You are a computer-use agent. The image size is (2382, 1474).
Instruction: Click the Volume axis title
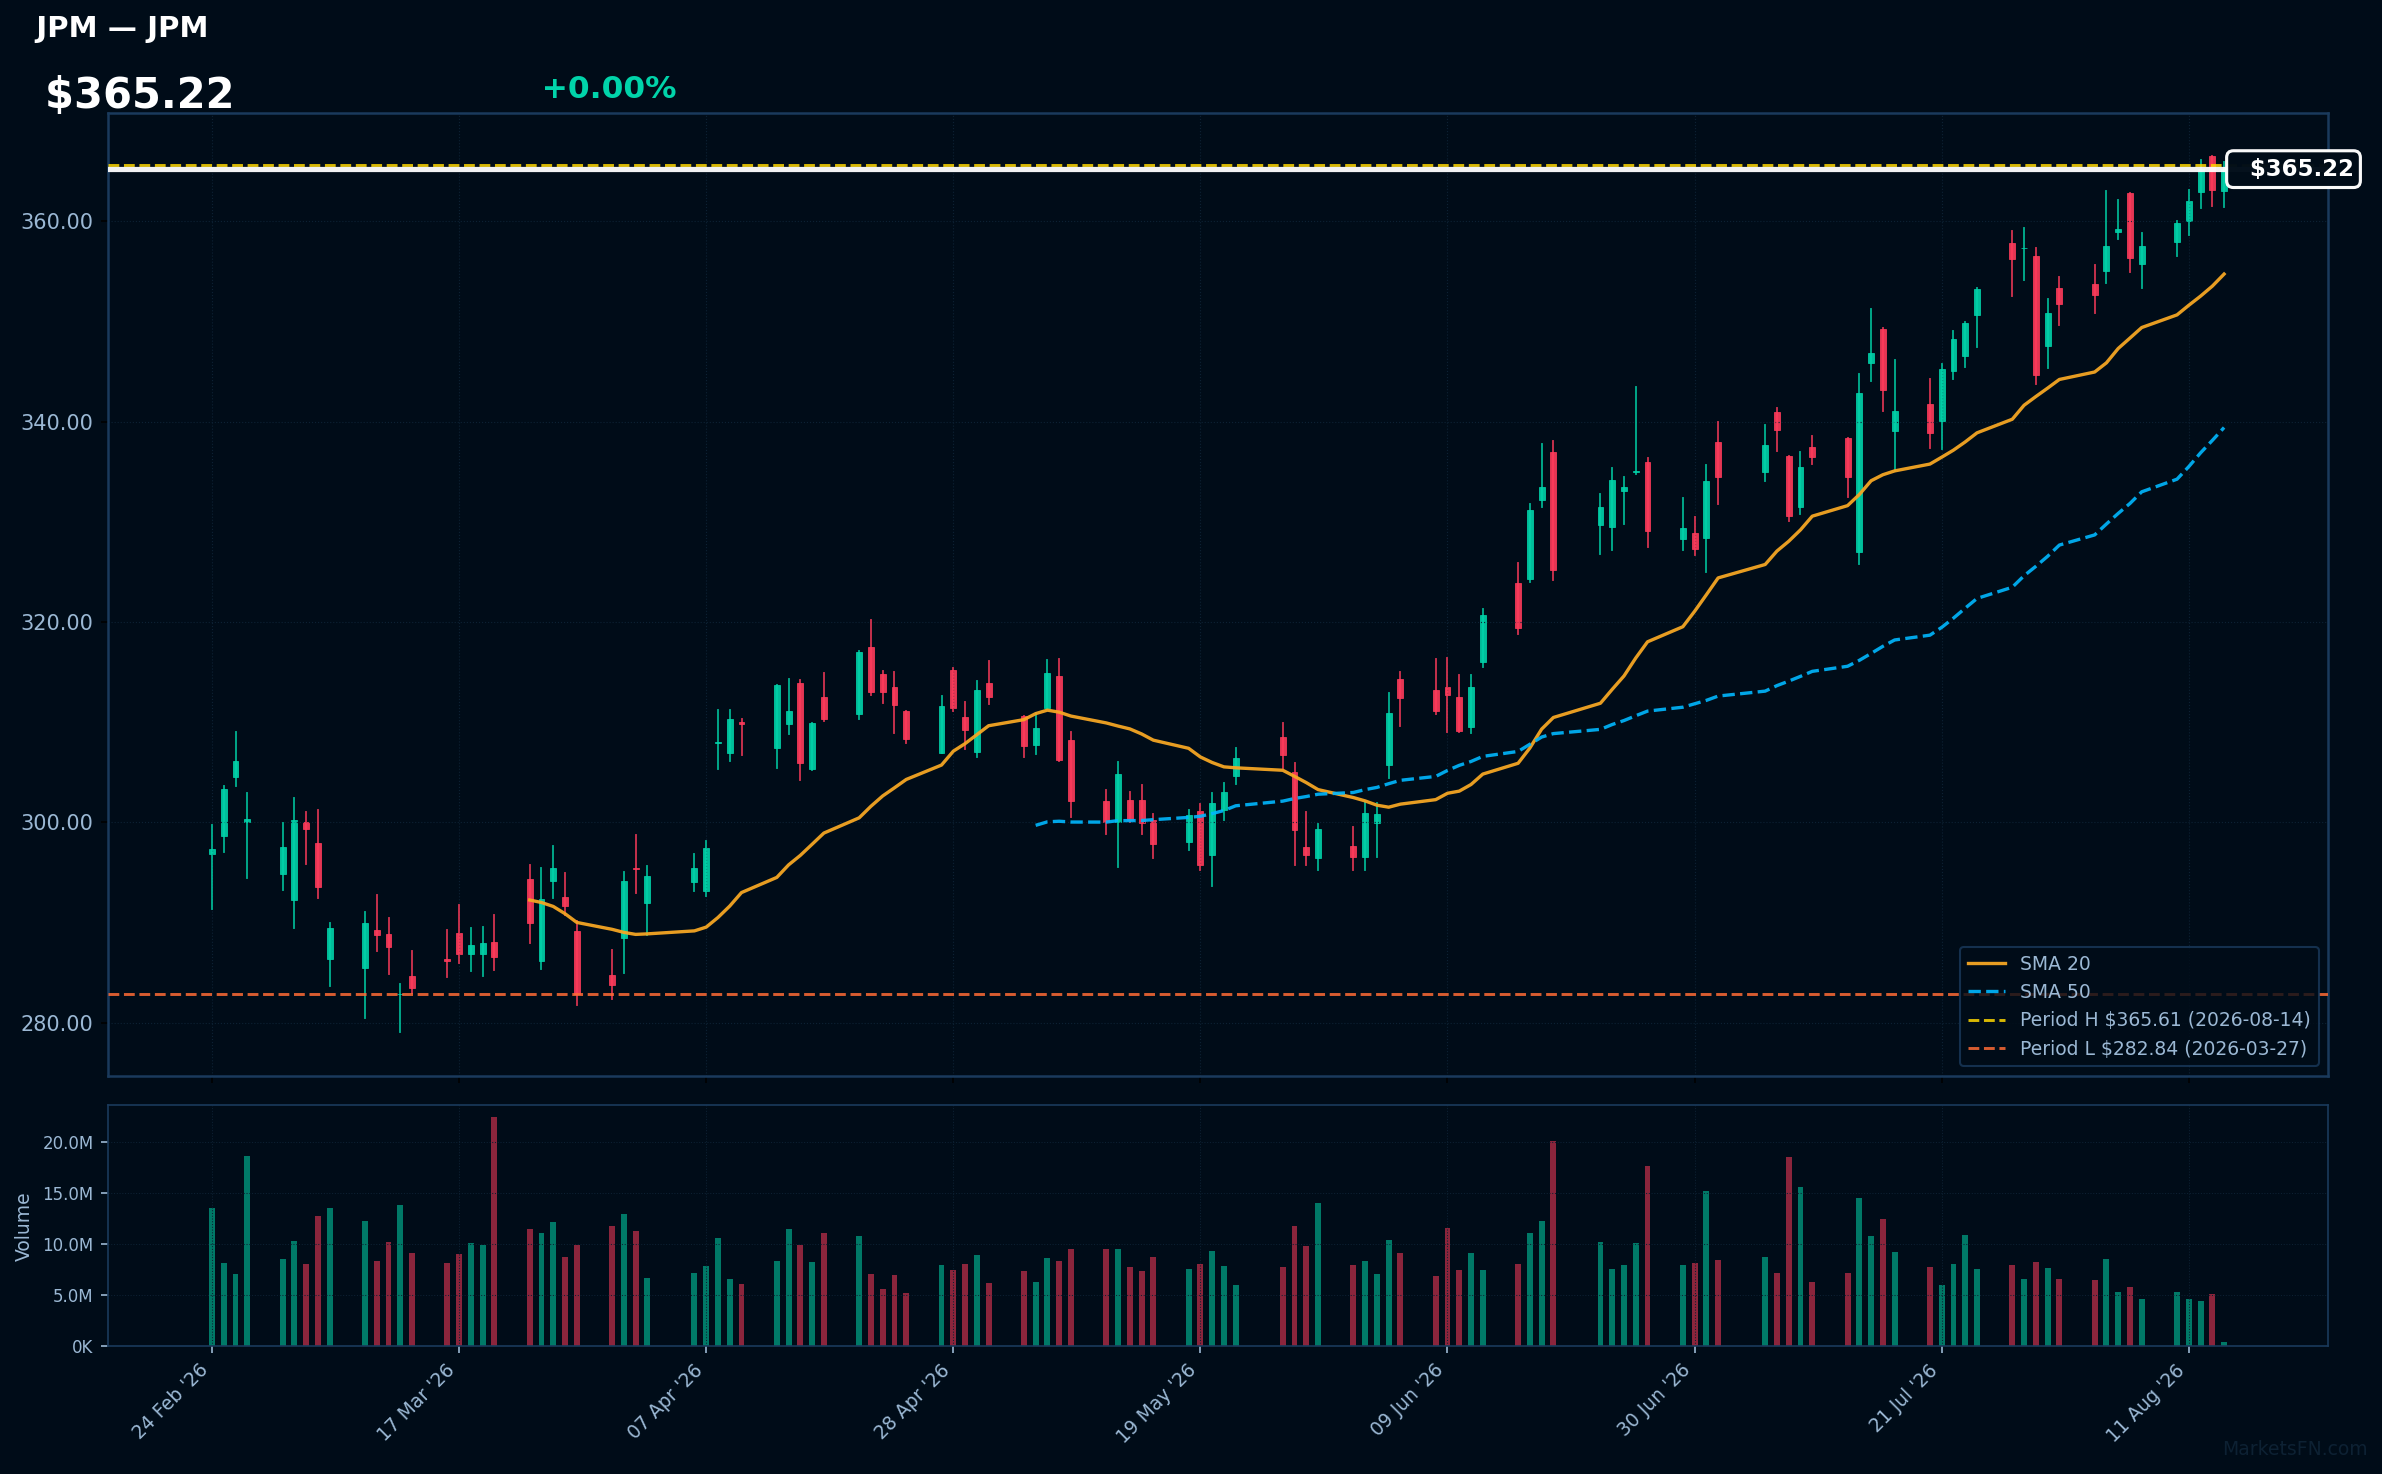pos(23,1227)
